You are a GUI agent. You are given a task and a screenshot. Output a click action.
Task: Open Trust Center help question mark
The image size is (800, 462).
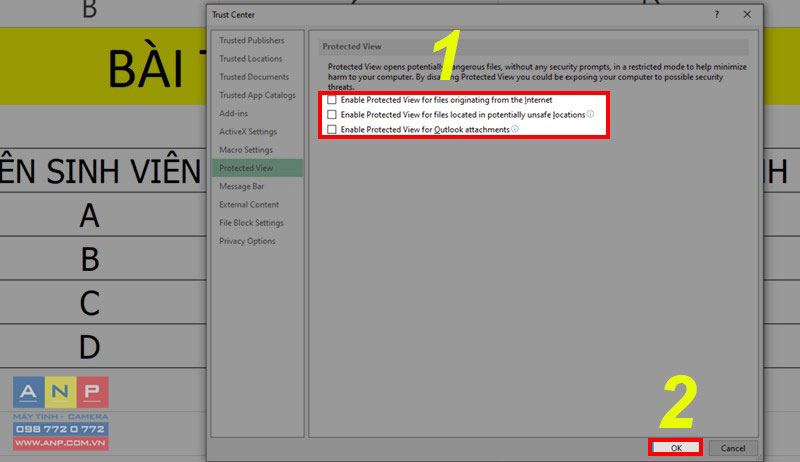717,15
